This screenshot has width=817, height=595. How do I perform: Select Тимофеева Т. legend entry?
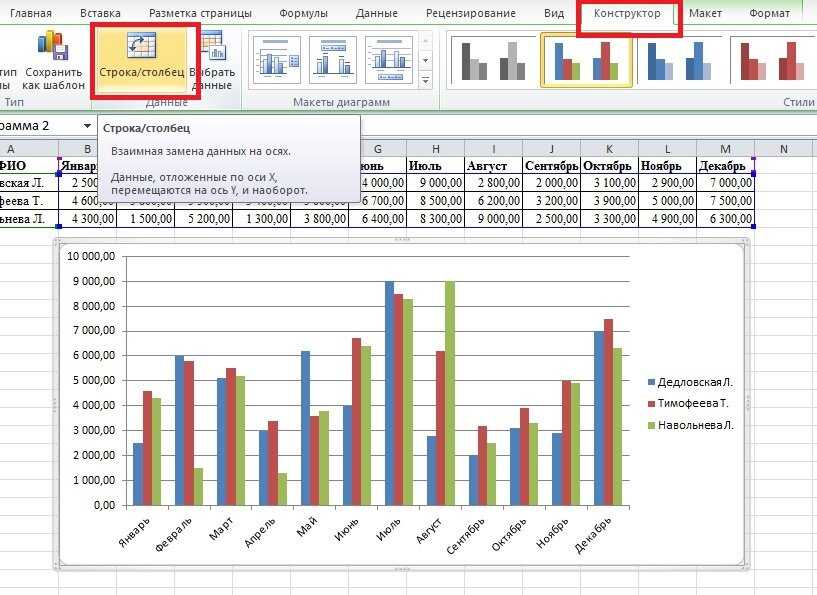coord(688,403)
